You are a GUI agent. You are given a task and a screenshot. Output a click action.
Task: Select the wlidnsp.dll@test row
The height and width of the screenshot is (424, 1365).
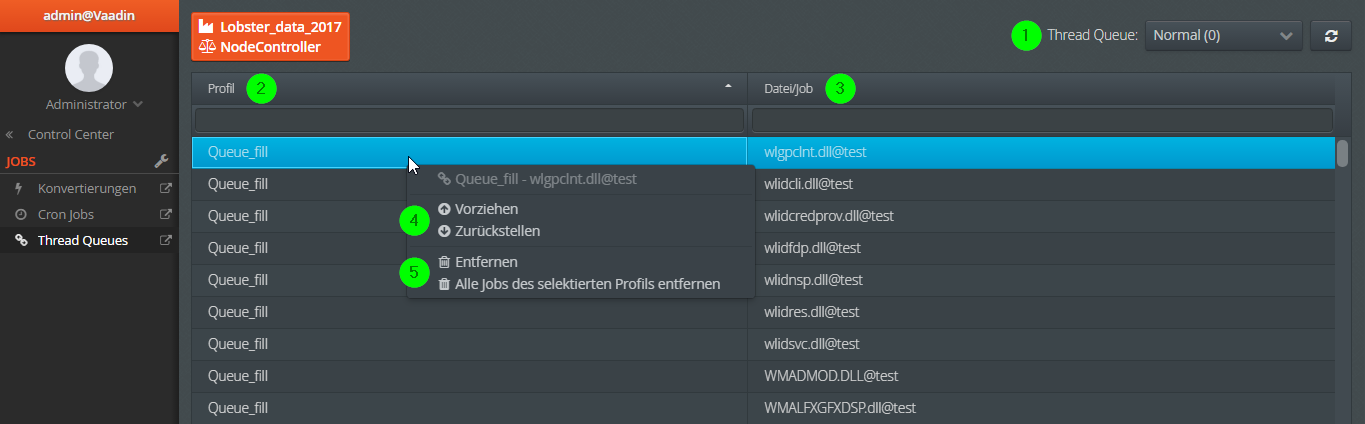click(x=763, y=280)
